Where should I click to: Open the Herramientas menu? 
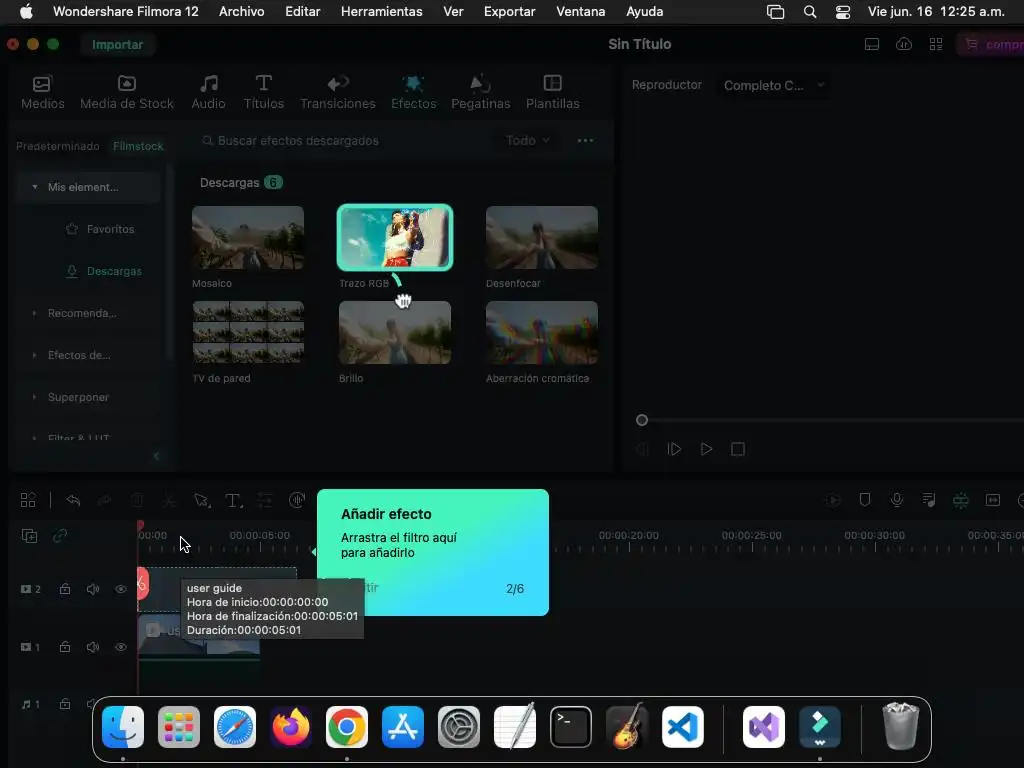click(381, 11)
